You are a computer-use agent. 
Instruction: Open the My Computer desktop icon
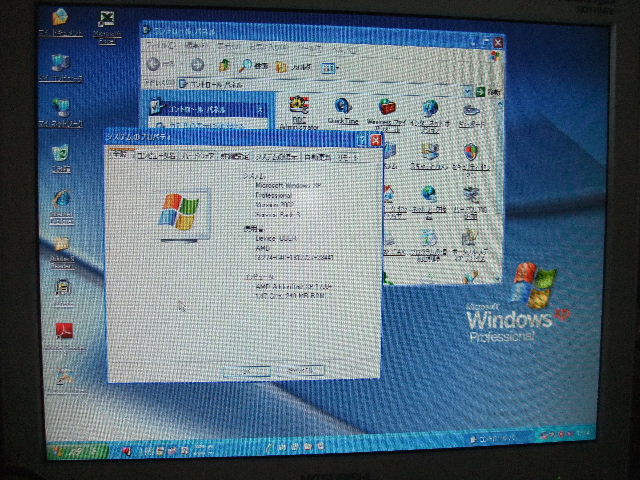tap(61, 67)
